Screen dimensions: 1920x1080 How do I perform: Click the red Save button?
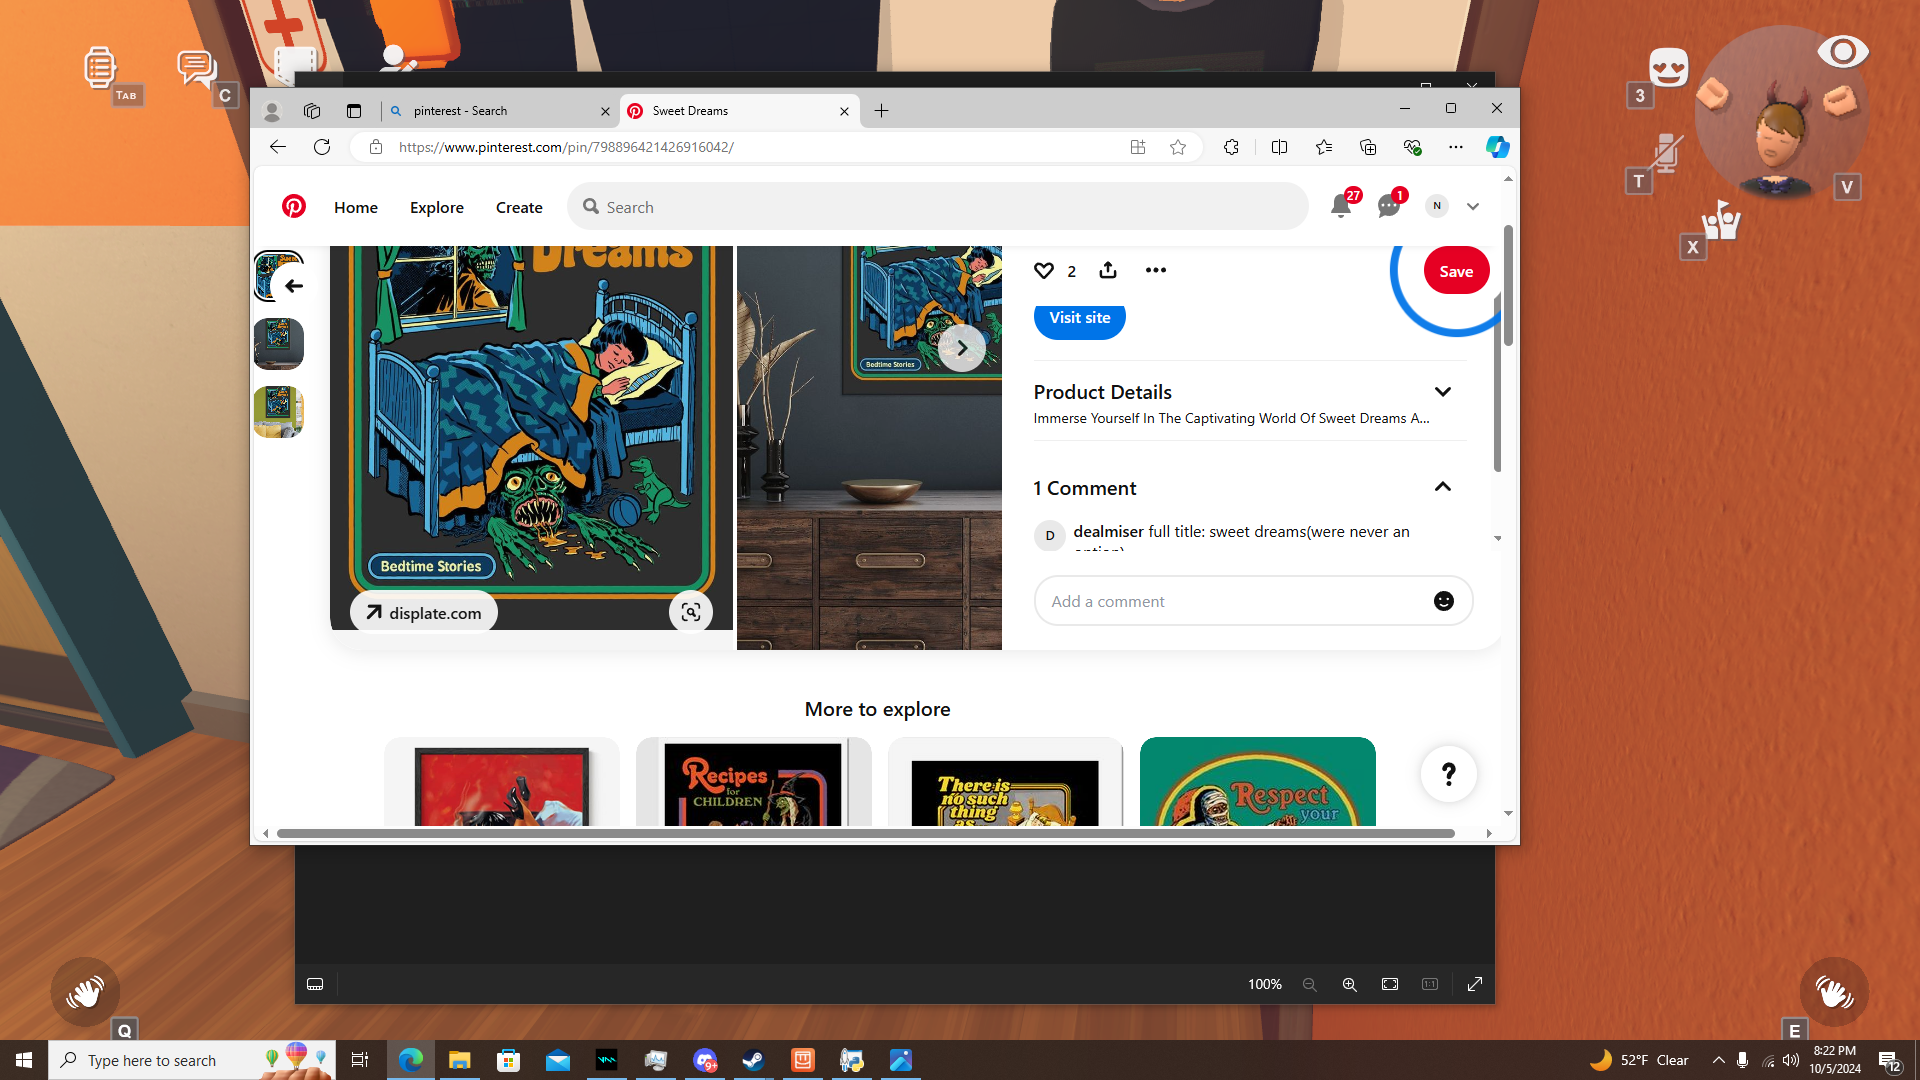pos(1456,271)
